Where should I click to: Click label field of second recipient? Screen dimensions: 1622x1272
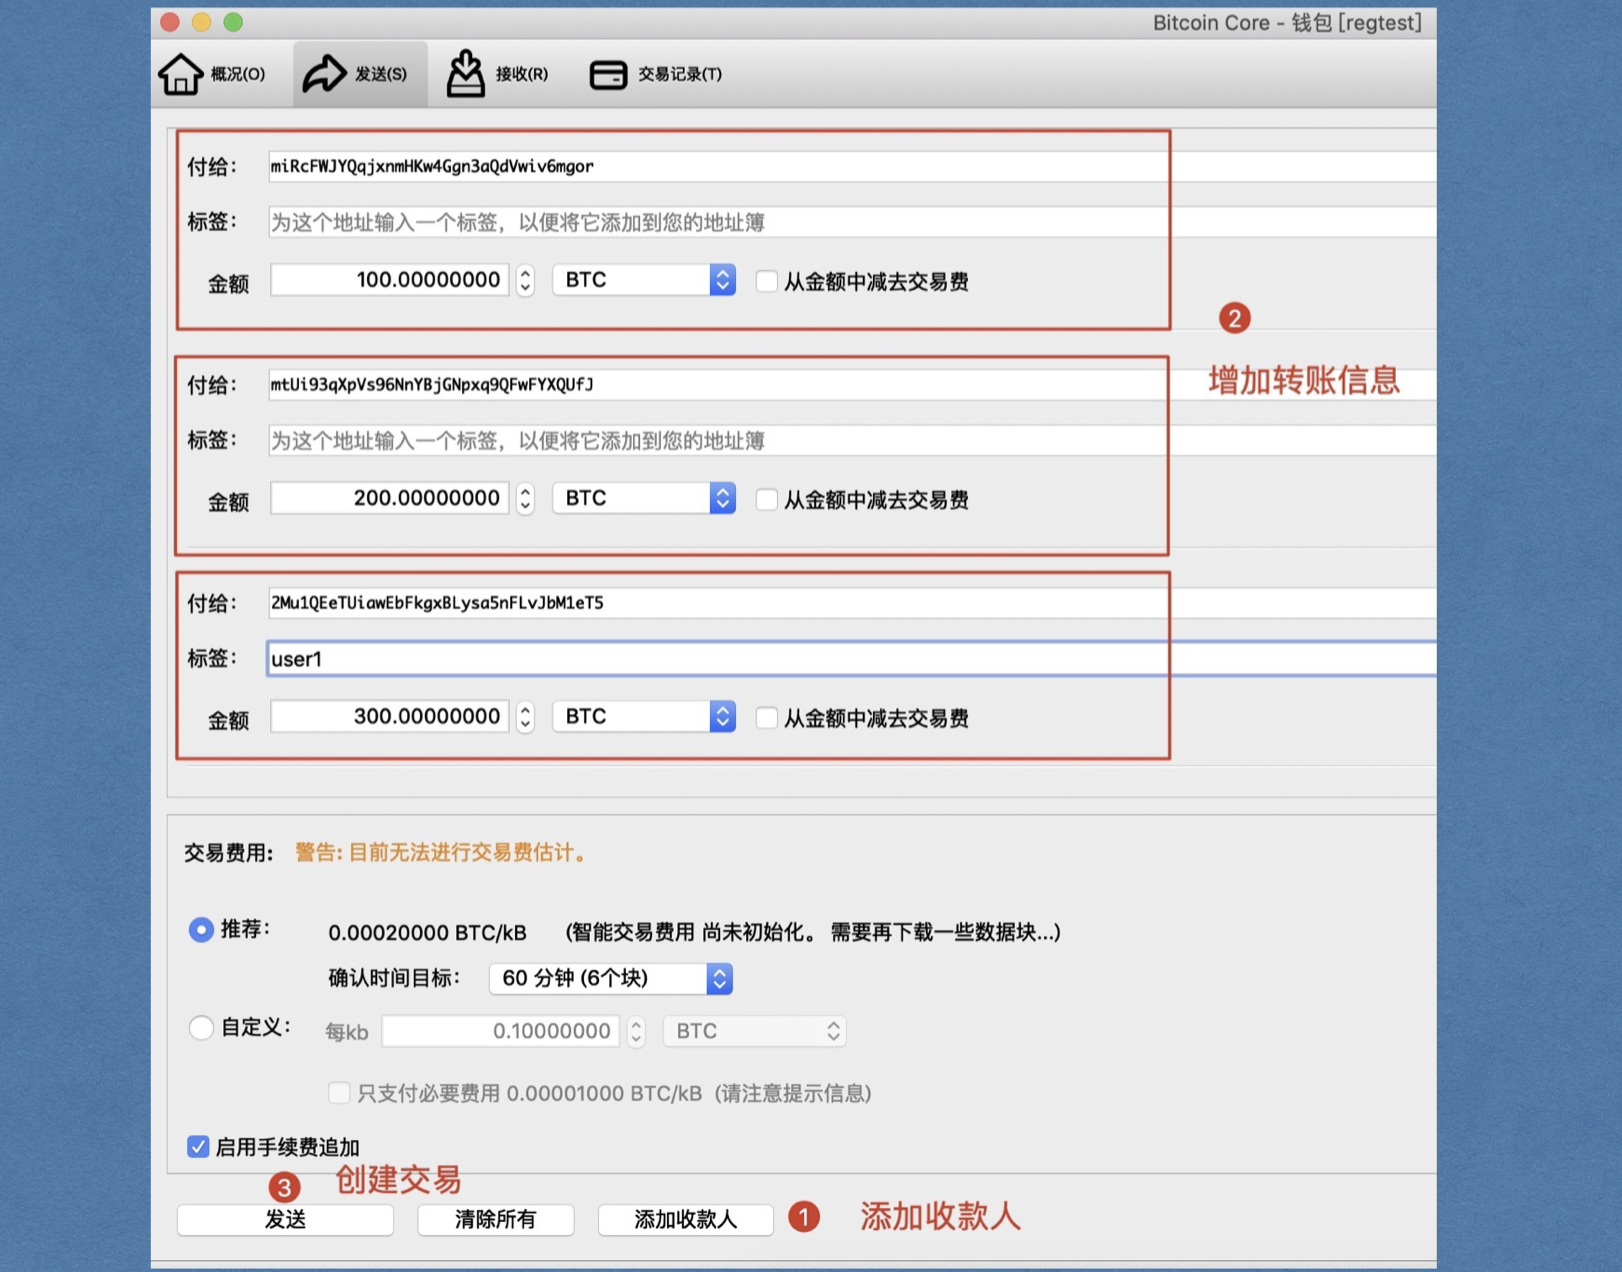[852, 440]
